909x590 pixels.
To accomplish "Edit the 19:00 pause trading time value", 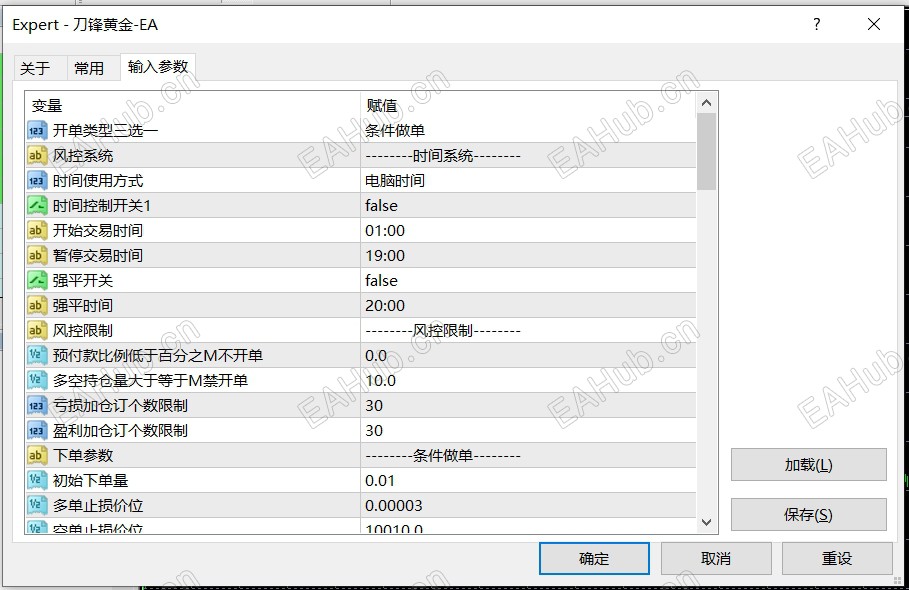I will click(528, 256).
